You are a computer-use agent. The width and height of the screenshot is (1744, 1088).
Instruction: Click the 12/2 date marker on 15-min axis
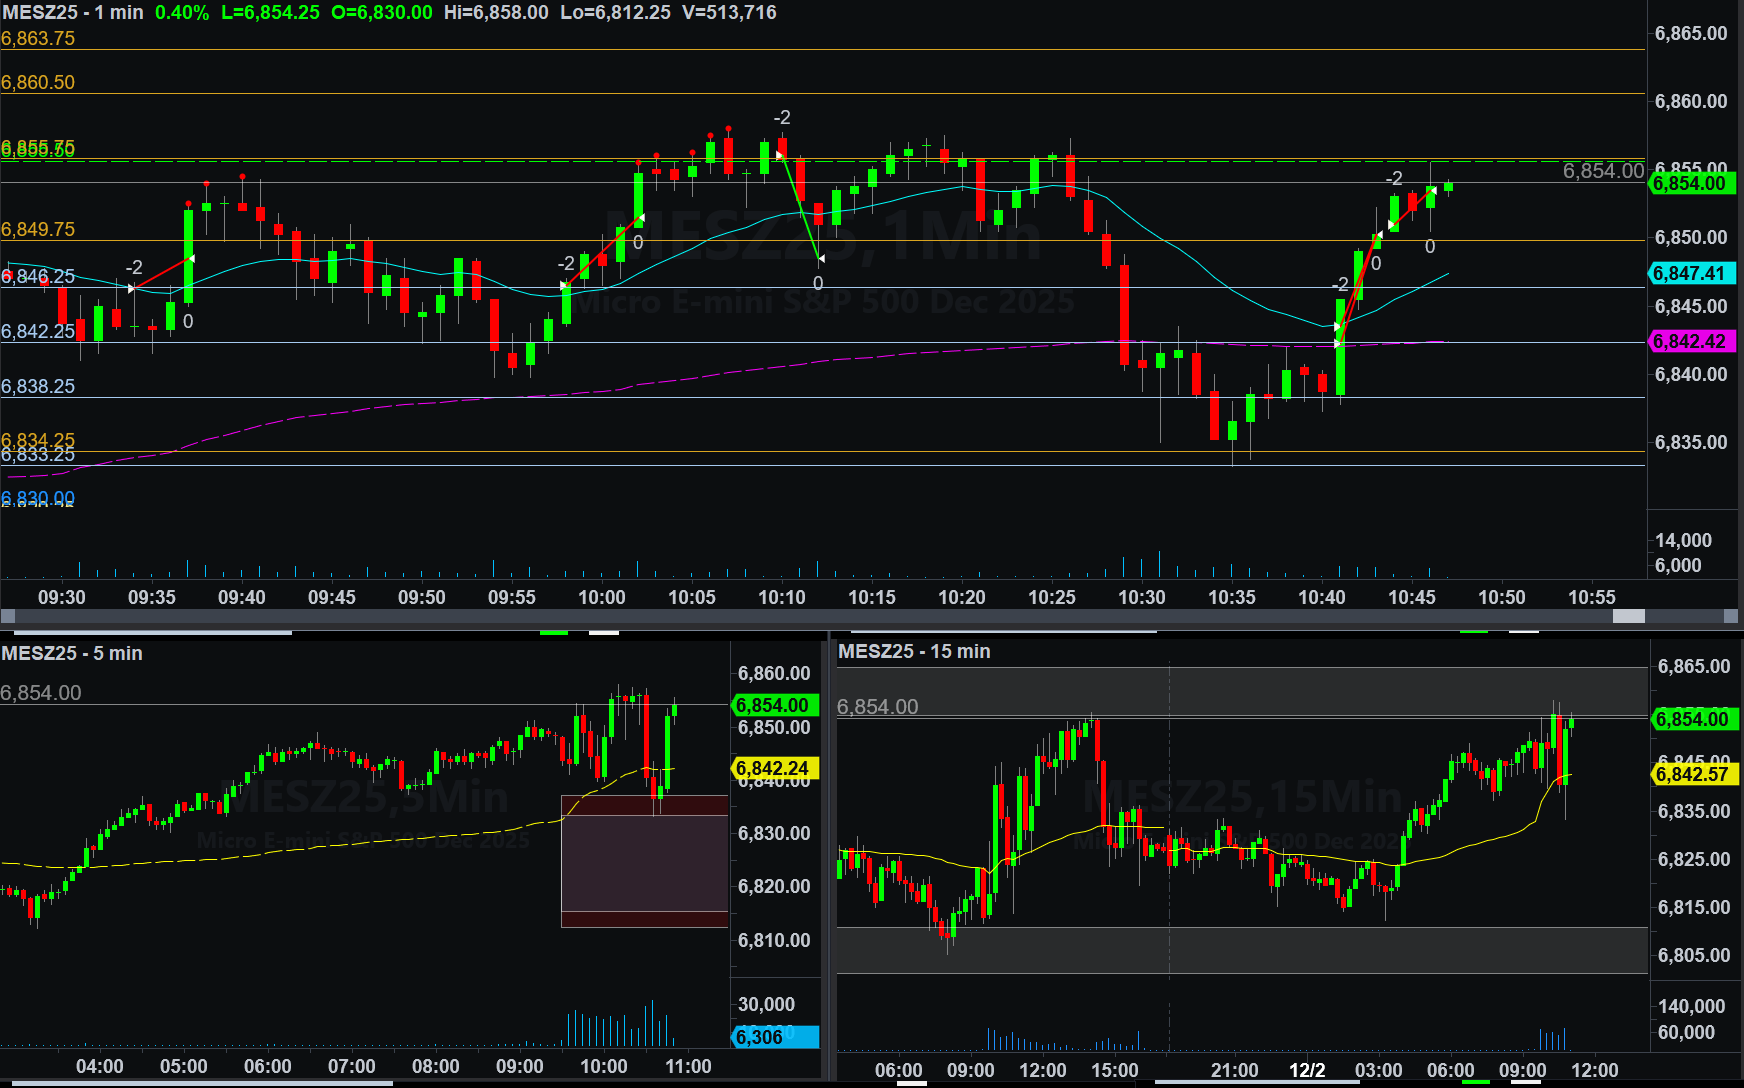[x=1307, y=1070]
